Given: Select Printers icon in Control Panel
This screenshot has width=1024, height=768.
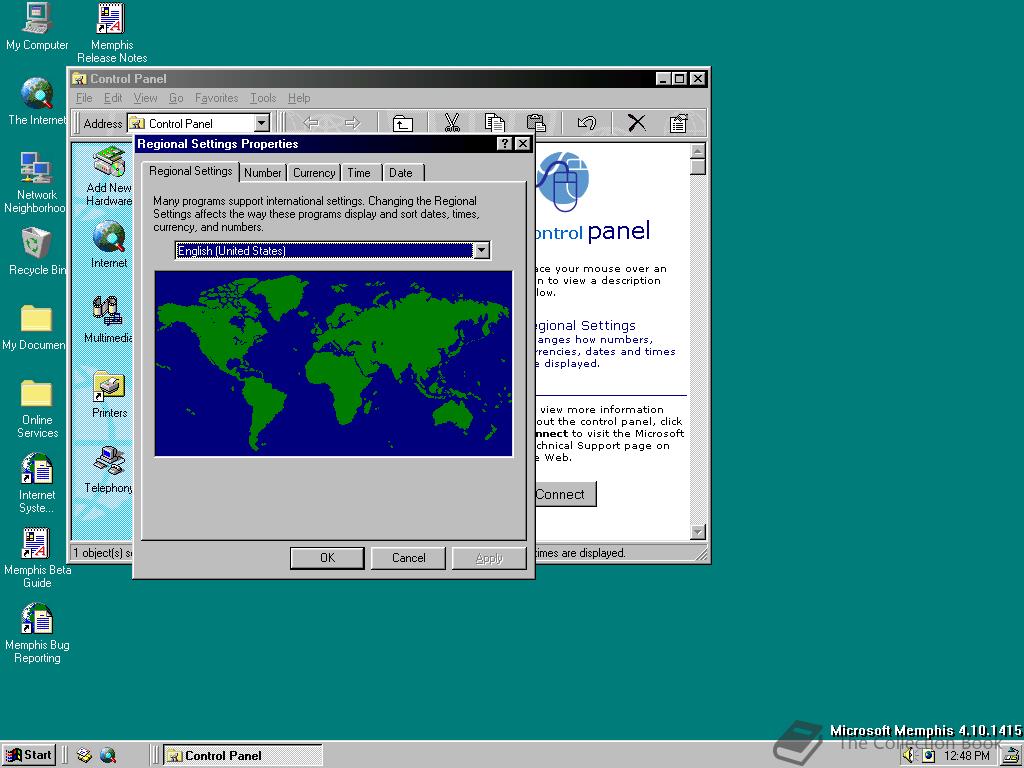Looking at the screenshot, I should (109, 395).
